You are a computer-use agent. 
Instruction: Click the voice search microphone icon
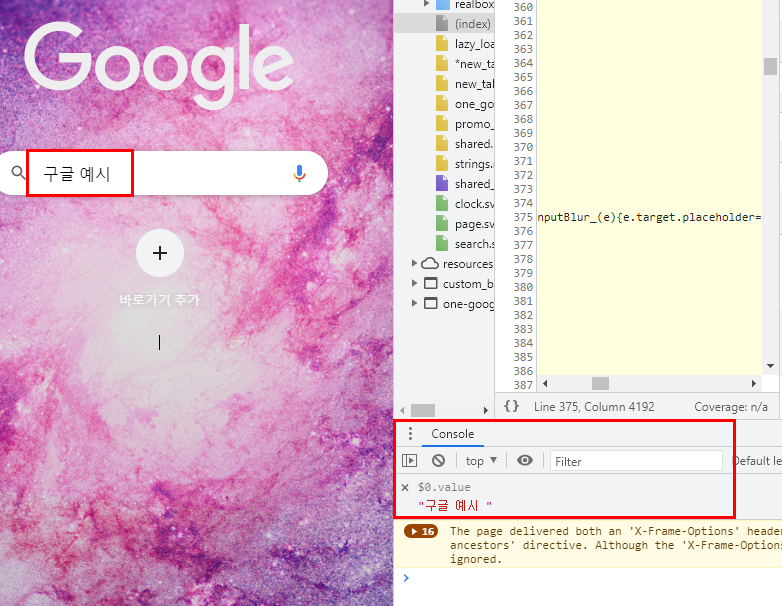pyautogui.click(x=299, y=173)
